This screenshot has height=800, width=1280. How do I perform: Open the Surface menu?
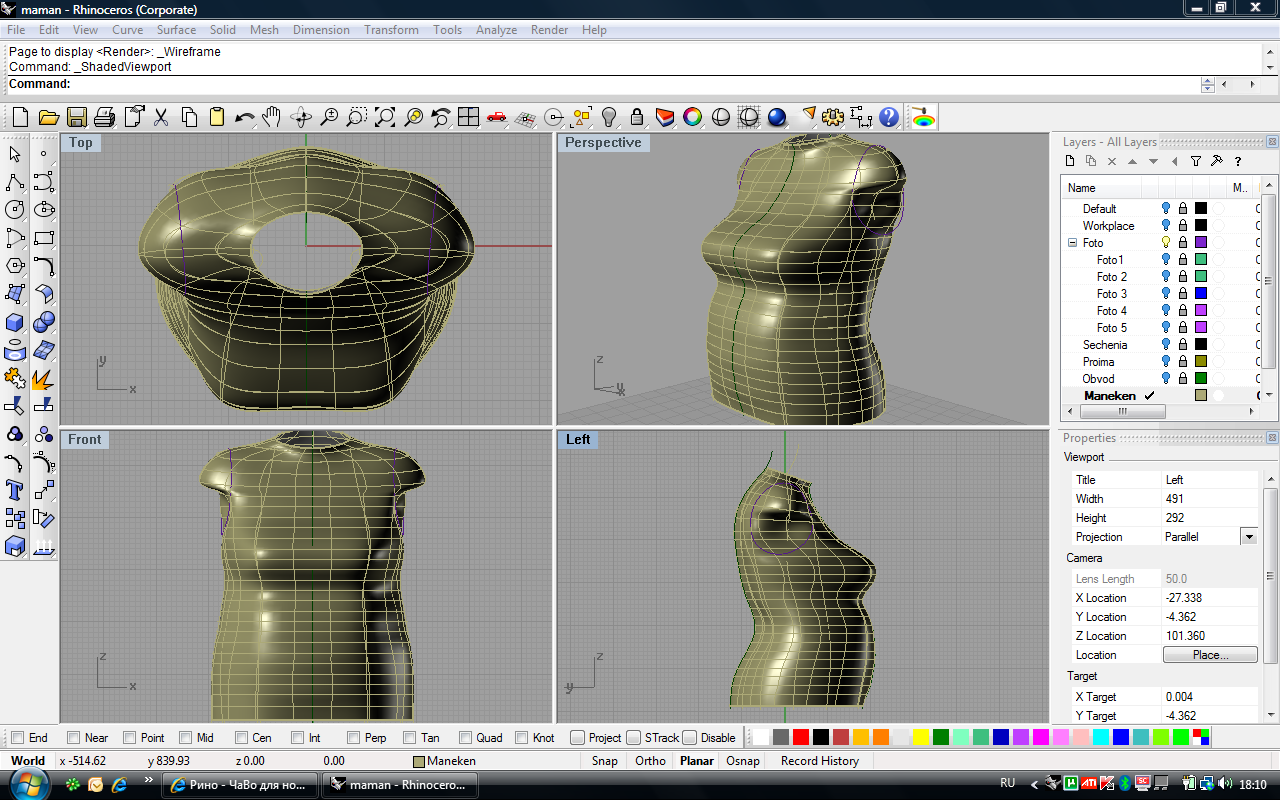[176, 30]
